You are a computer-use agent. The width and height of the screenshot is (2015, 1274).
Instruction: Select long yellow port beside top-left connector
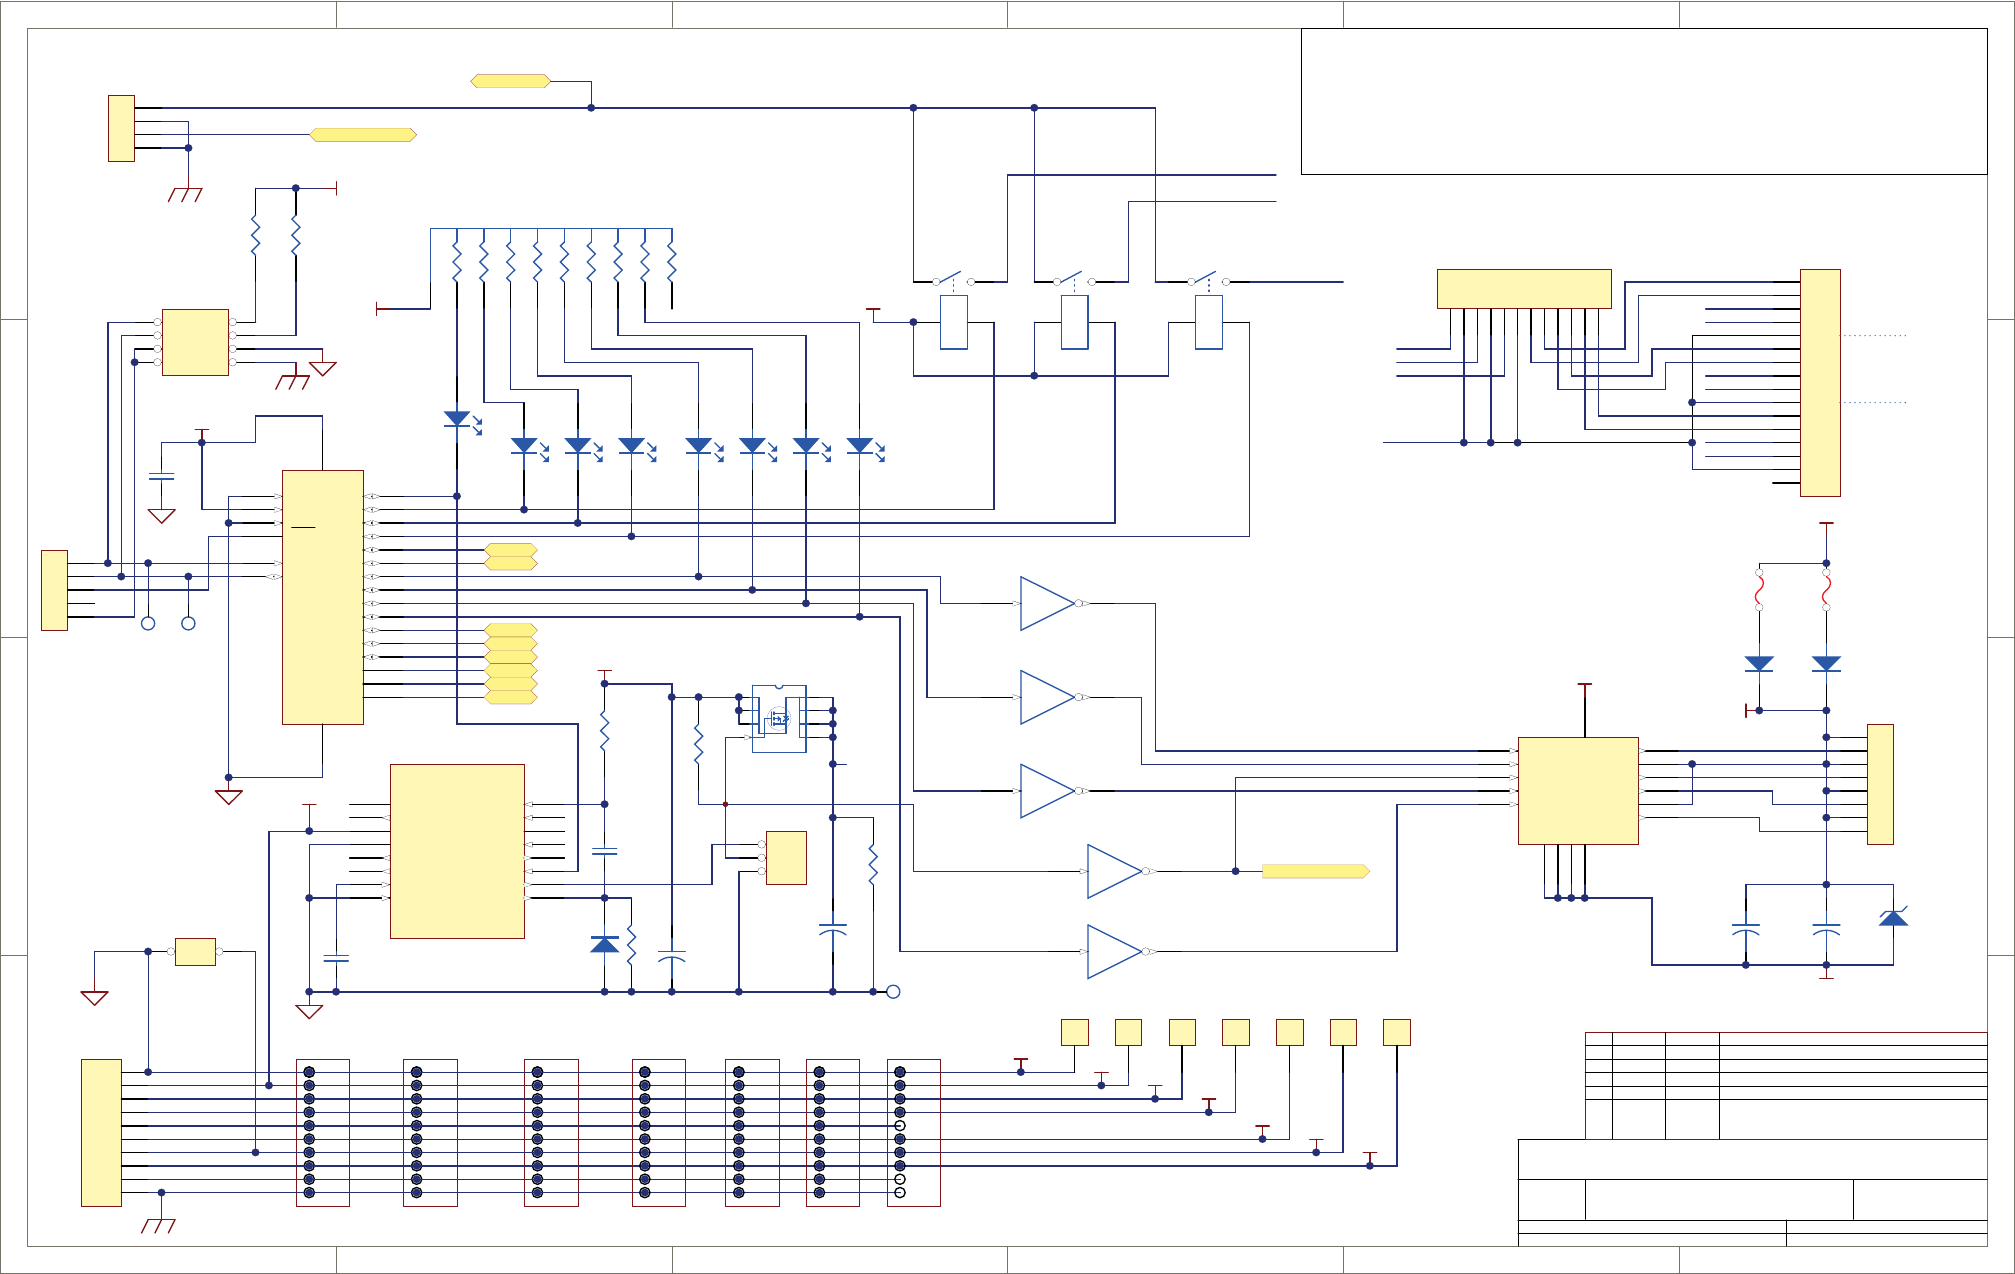(x=363, y=134)
